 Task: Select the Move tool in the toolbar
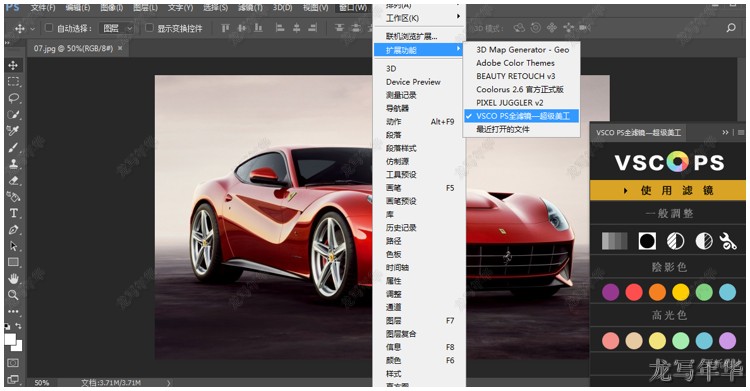tap(13, 65)
